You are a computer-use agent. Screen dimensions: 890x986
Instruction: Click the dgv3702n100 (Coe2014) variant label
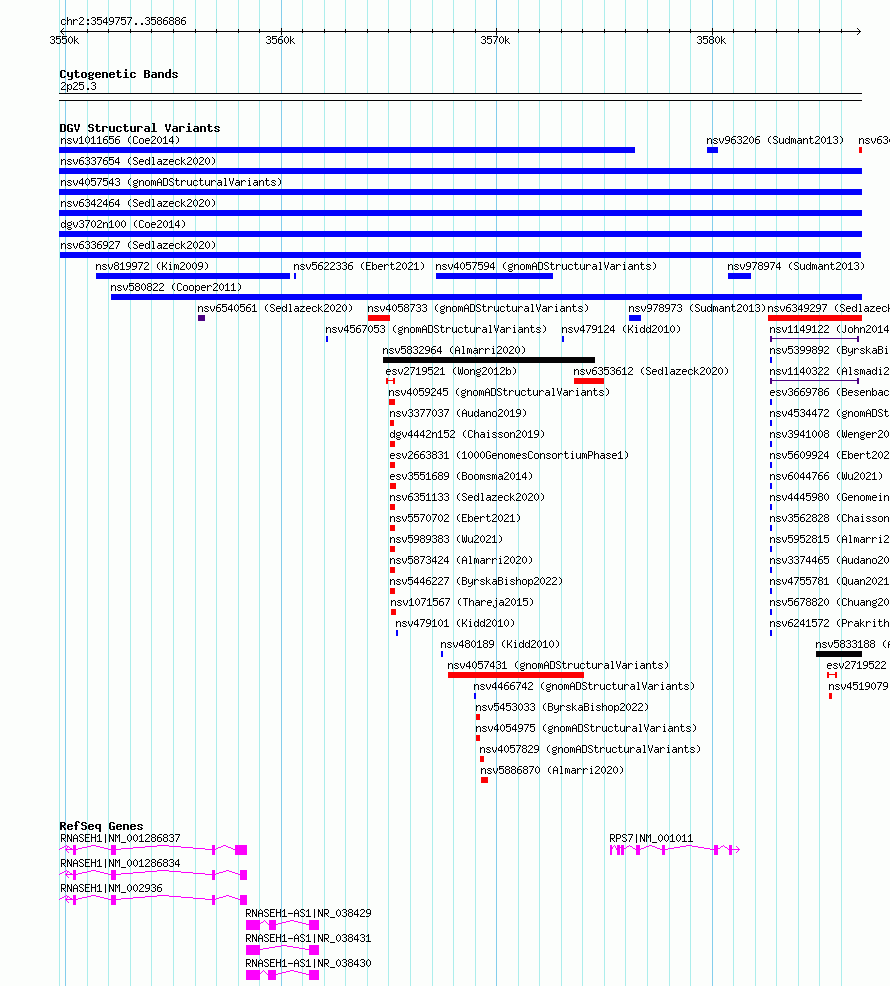pyautogui.click(x=123, y=224)
